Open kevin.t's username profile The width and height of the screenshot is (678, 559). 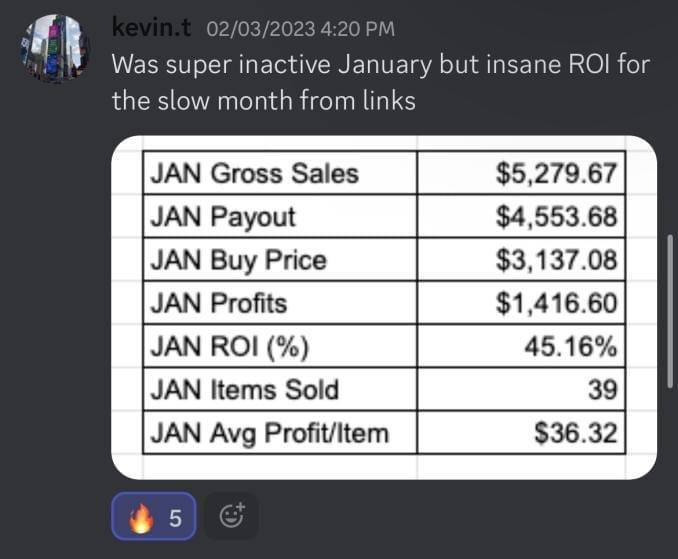150,31
